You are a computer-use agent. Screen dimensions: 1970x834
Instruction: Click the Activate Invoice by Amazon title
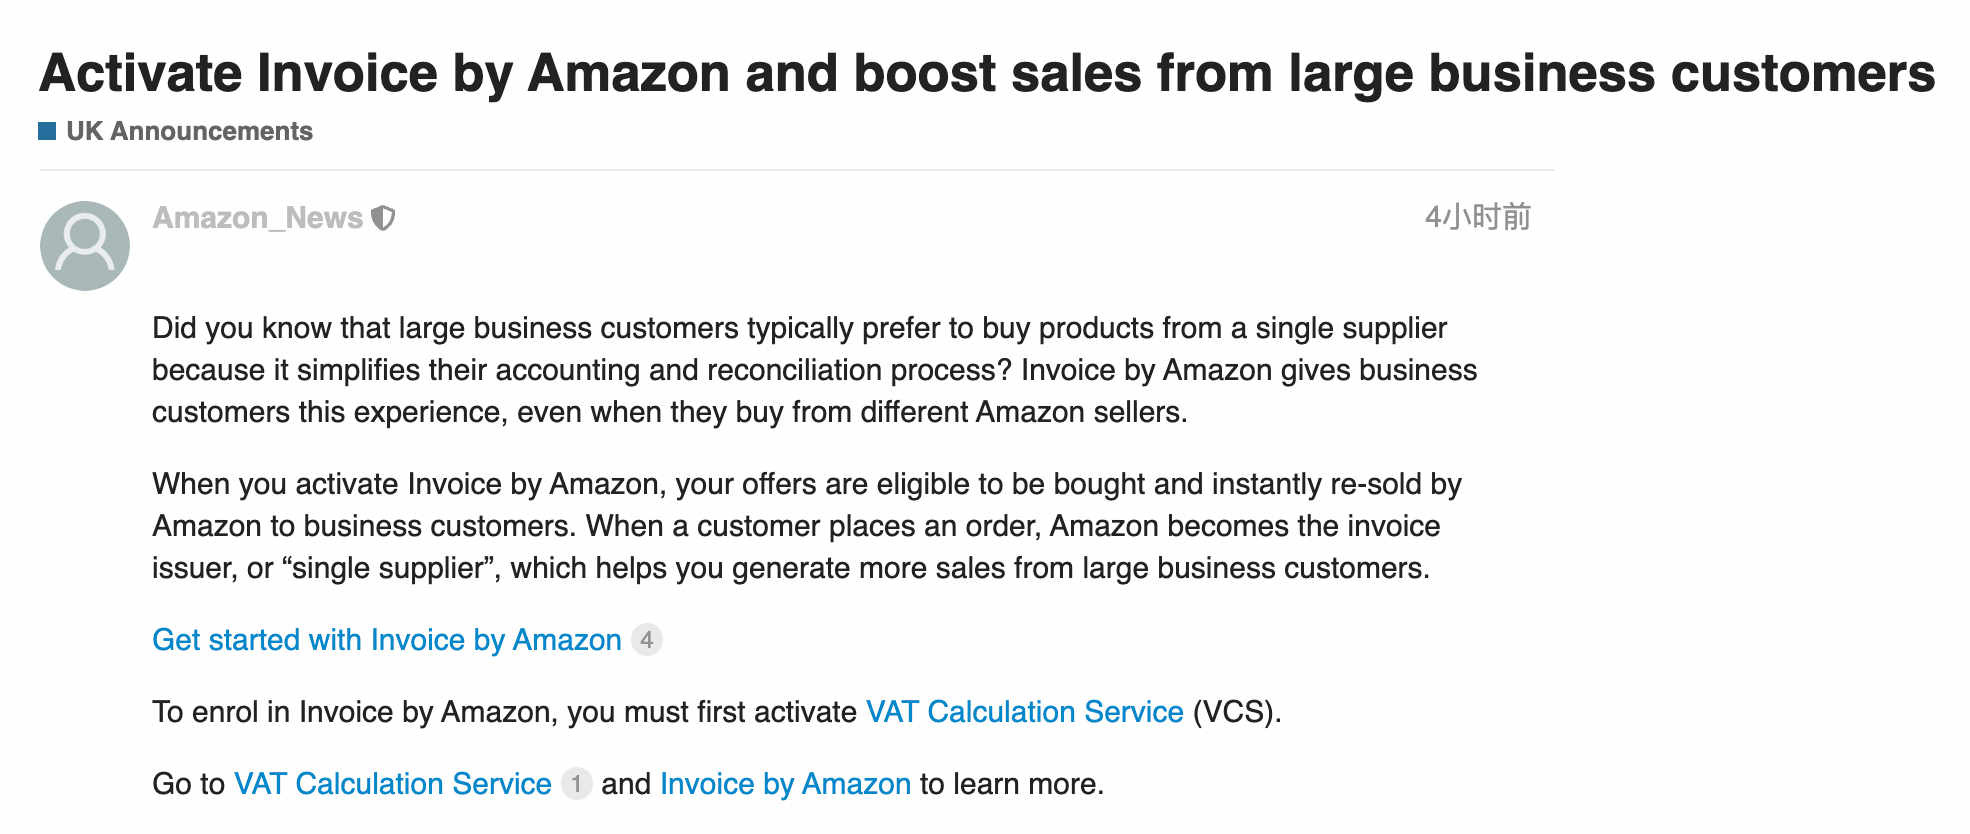pyautogui.click(x=986, y=73)
